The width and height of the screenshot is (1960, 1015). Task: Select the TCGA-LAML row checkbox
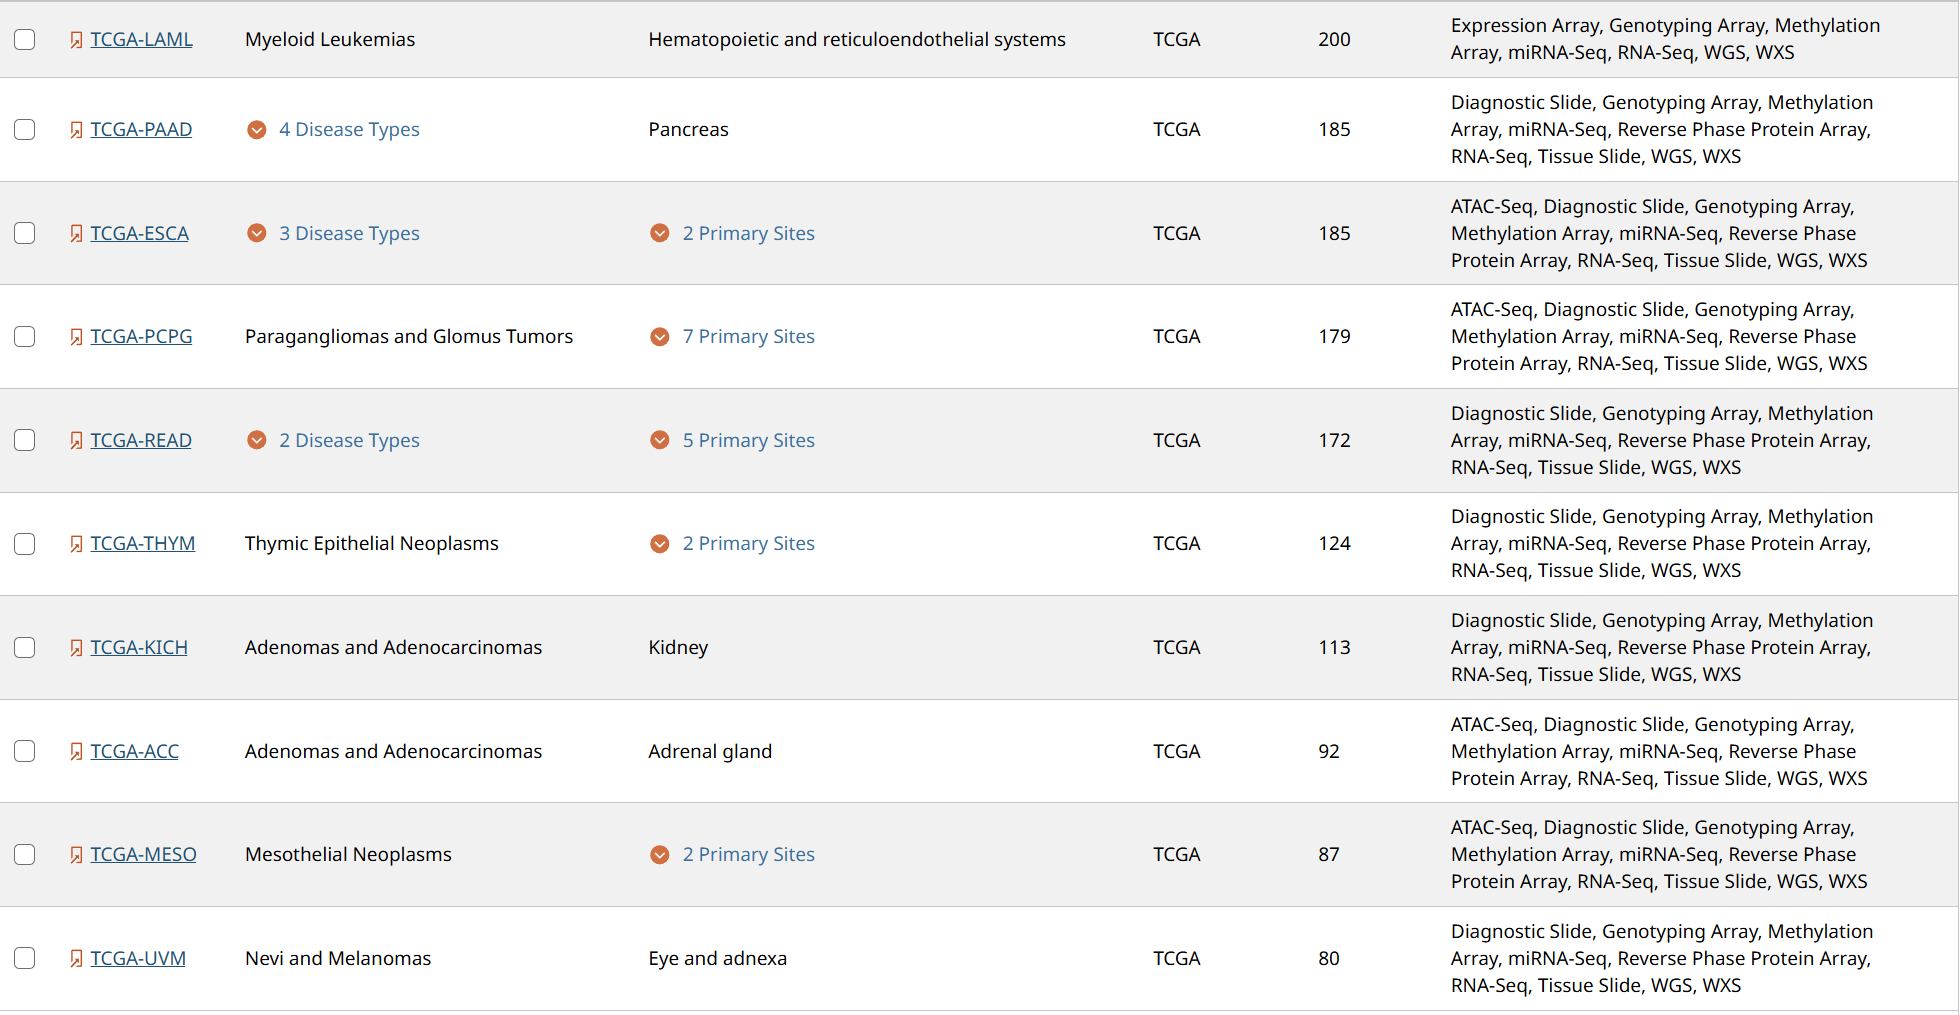(x=25, y=39)
